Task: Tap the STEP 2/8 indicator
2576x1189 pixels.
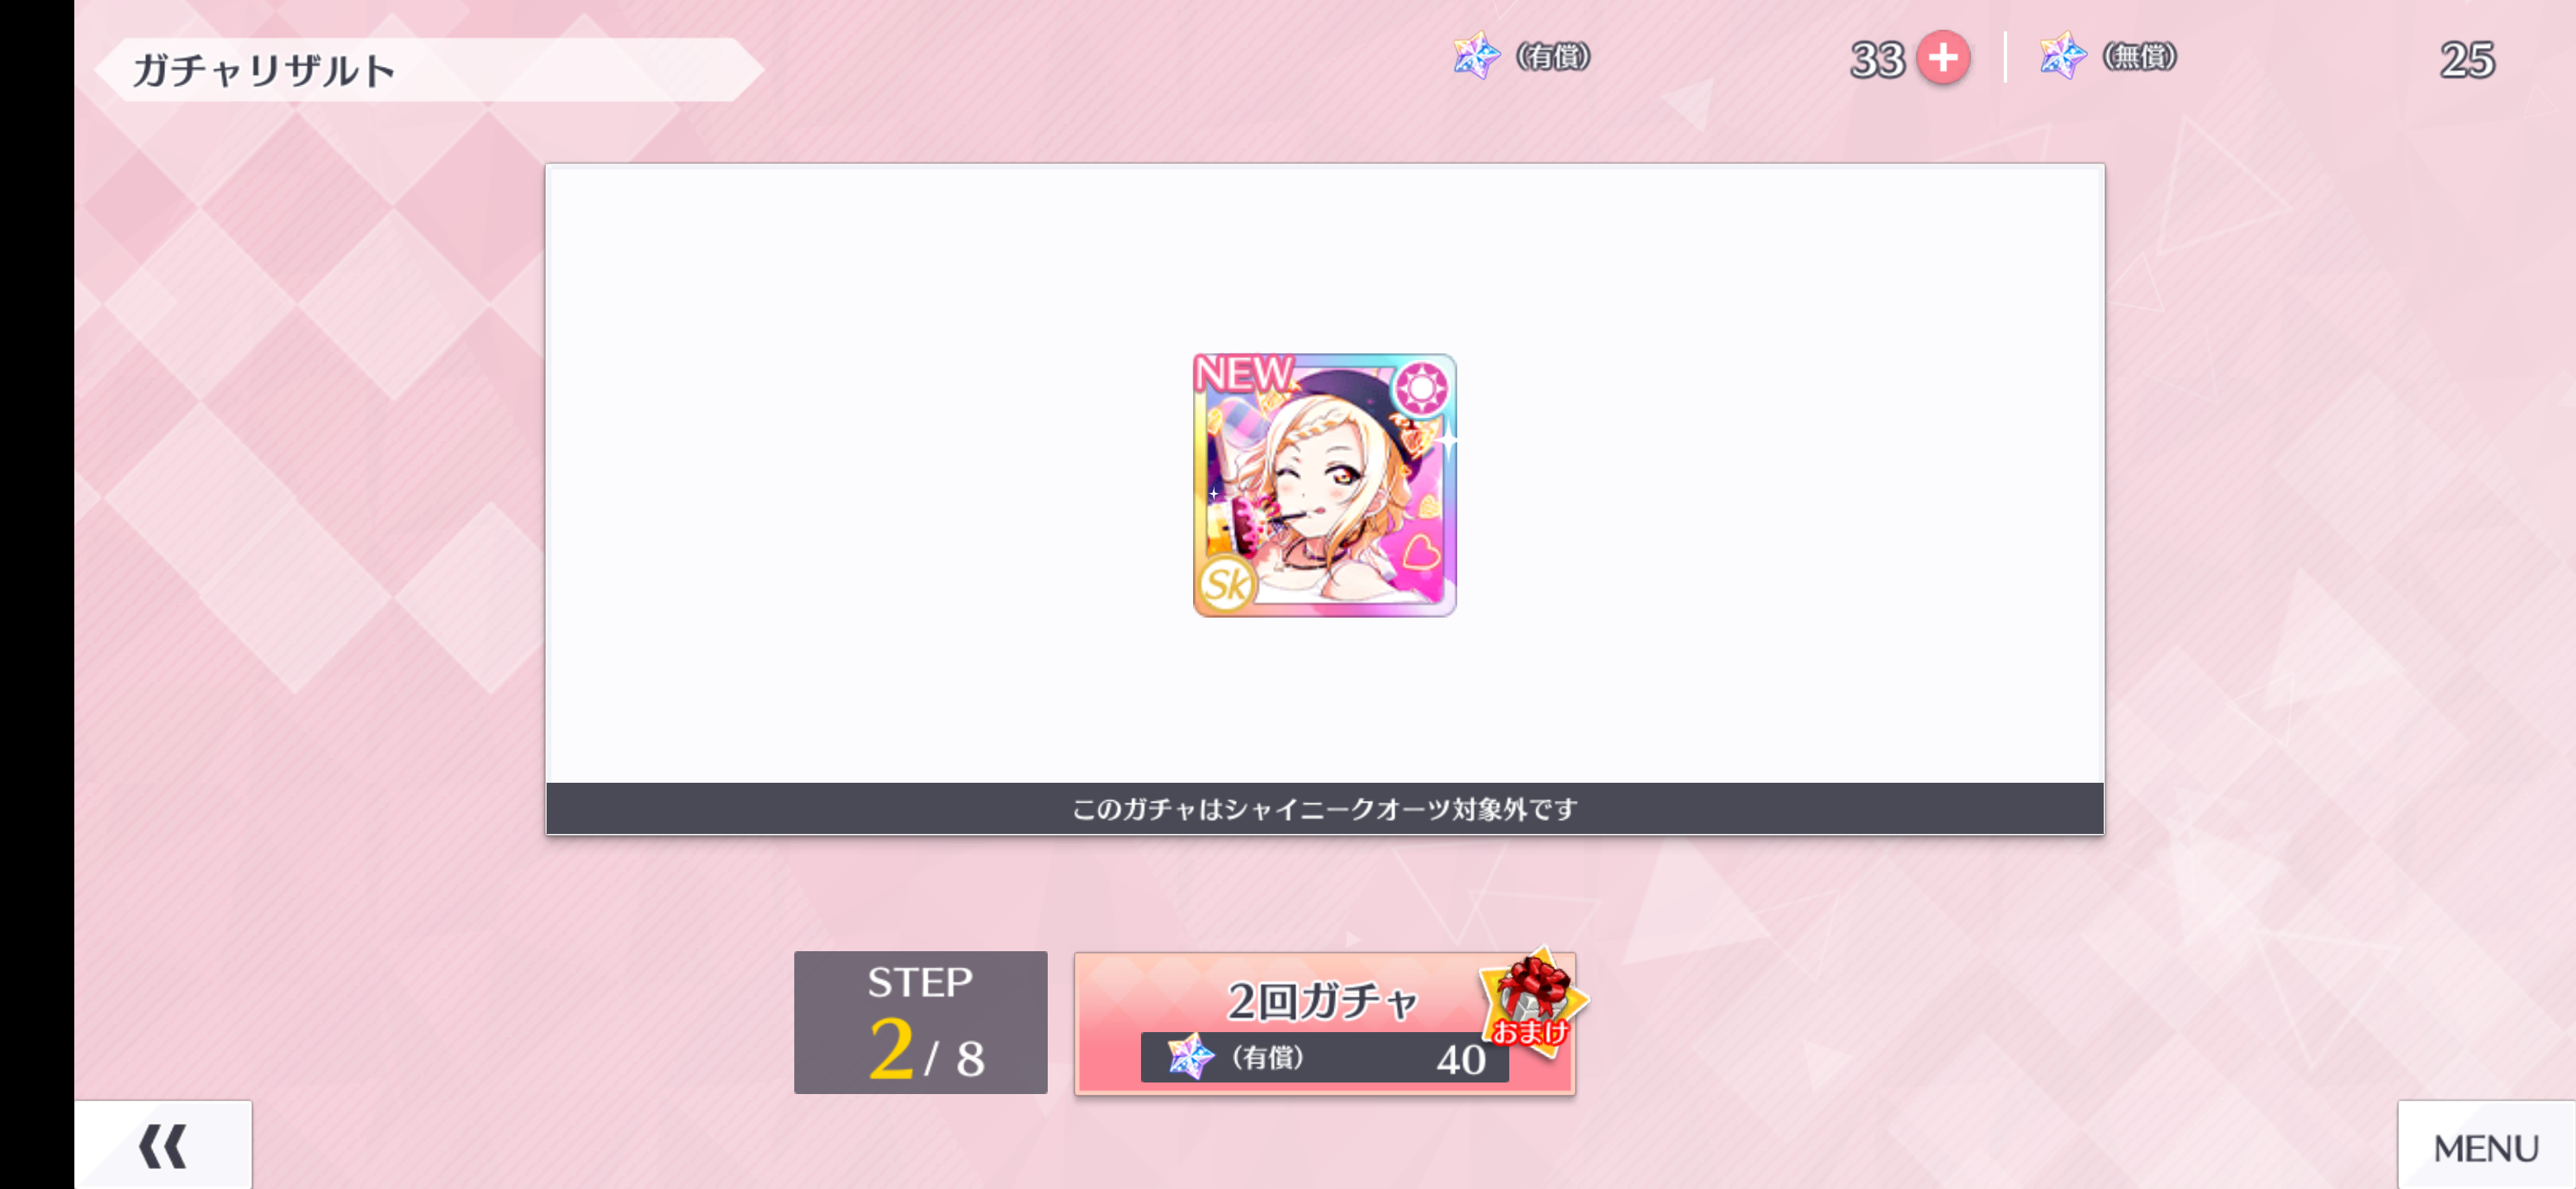Action: [x=920, y=1022]
